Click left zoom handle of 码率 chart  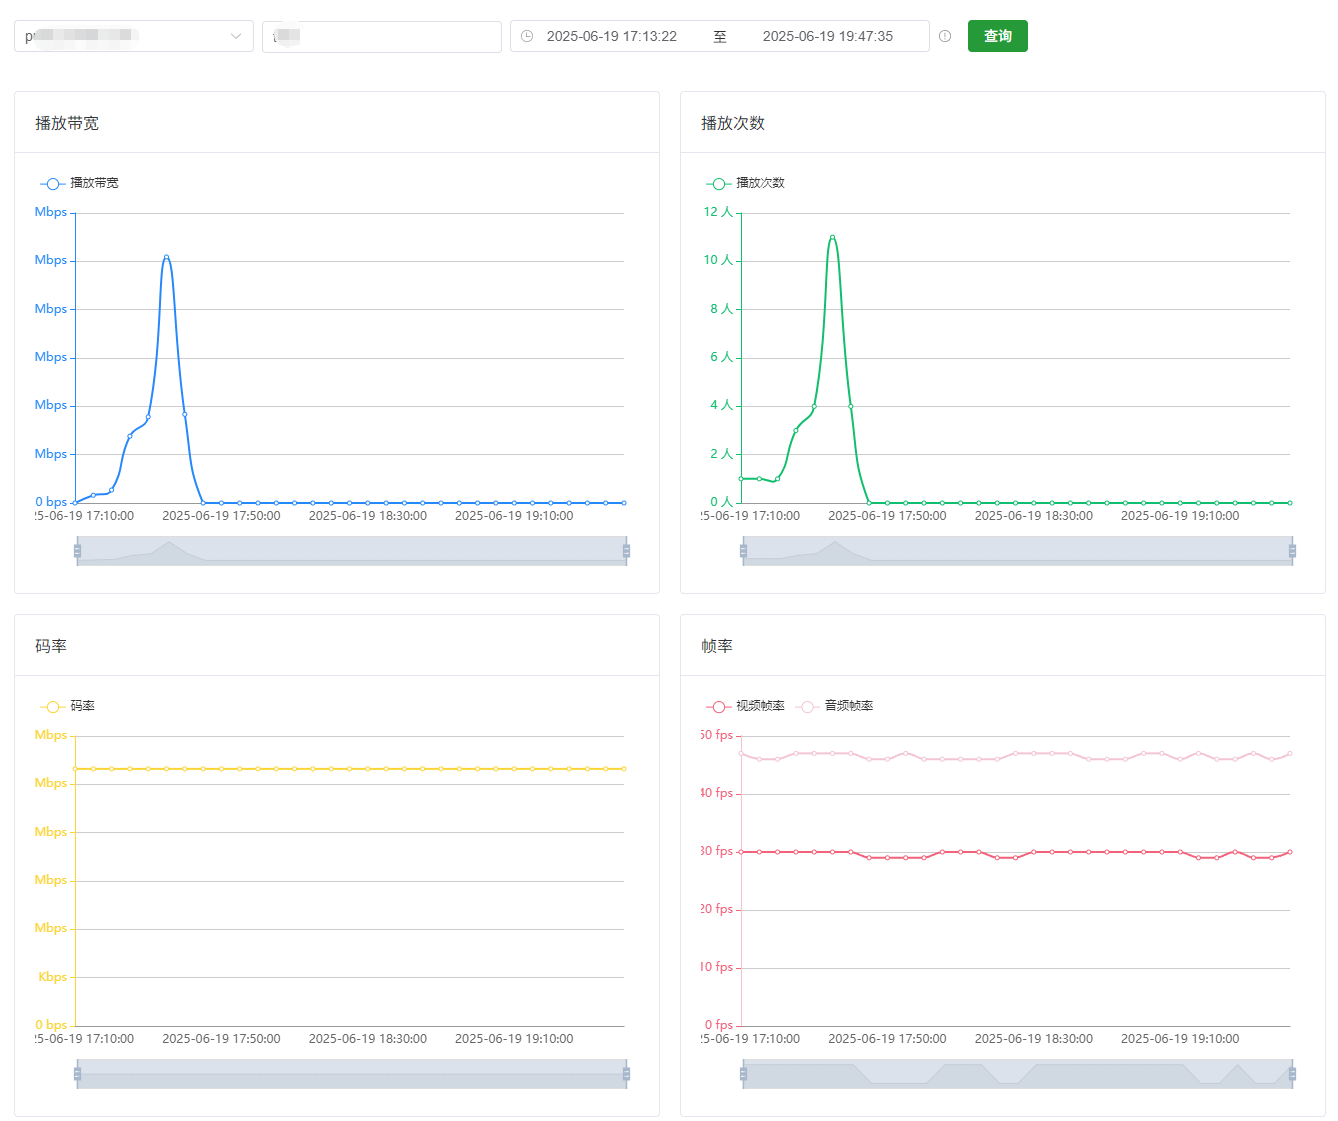pos(77,1074)
